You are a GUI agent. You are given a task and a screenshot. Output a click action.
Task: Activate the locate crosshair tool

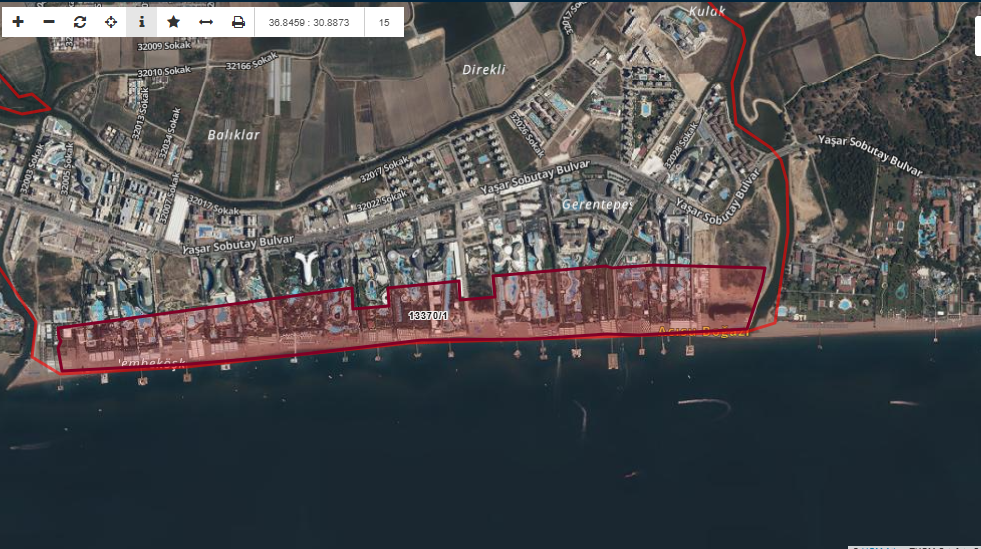click(x=111, y=22)
